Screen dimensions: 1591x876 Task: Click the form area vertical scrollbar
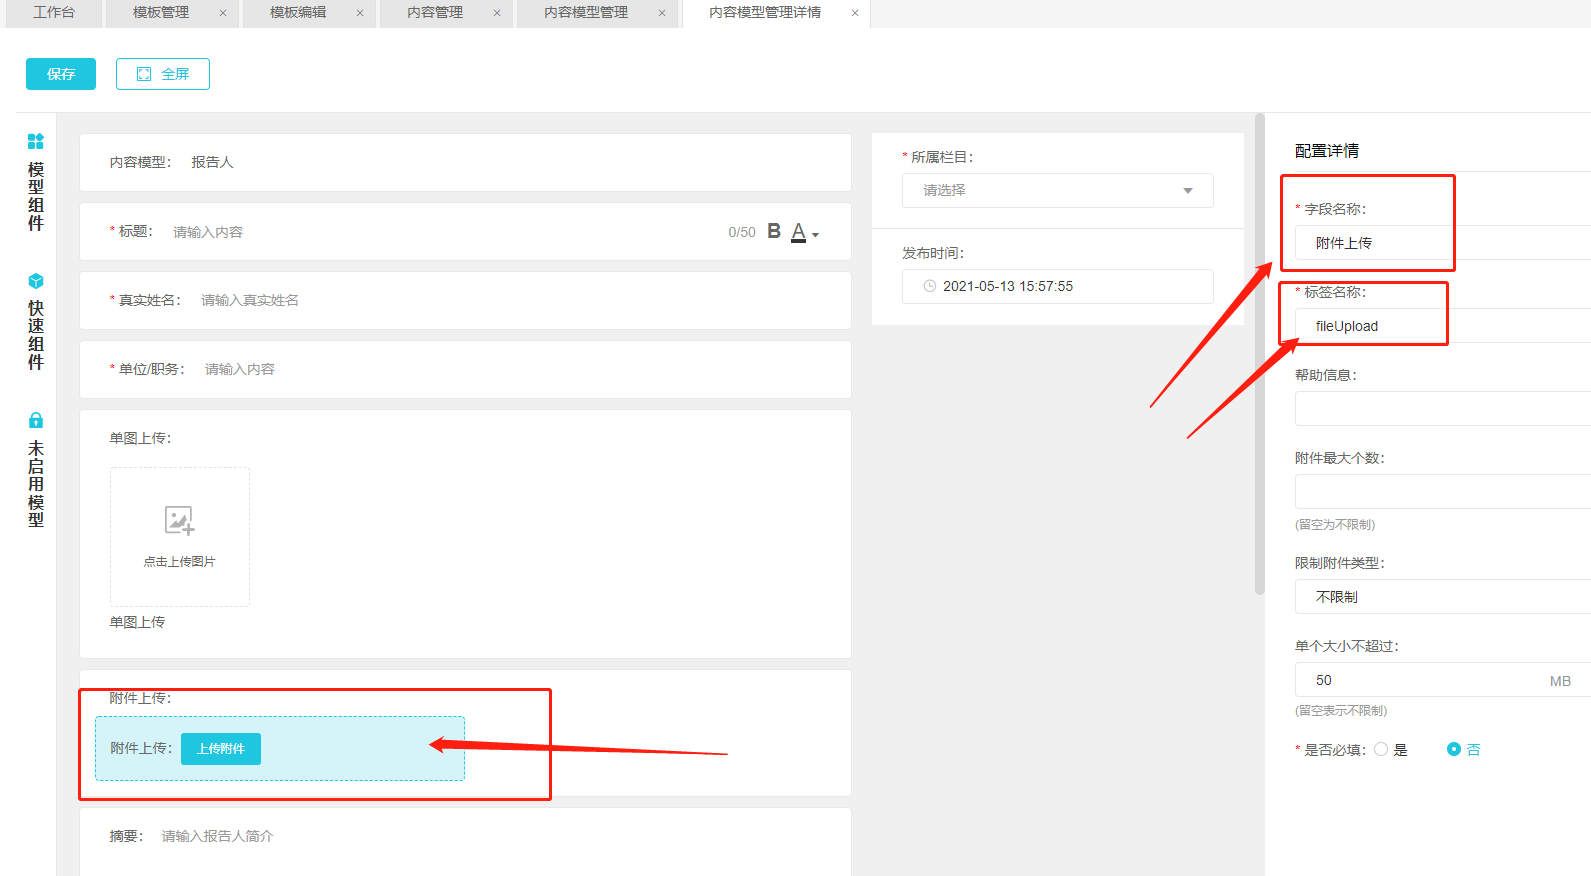pyautogui.click(x=1260, y=355)
